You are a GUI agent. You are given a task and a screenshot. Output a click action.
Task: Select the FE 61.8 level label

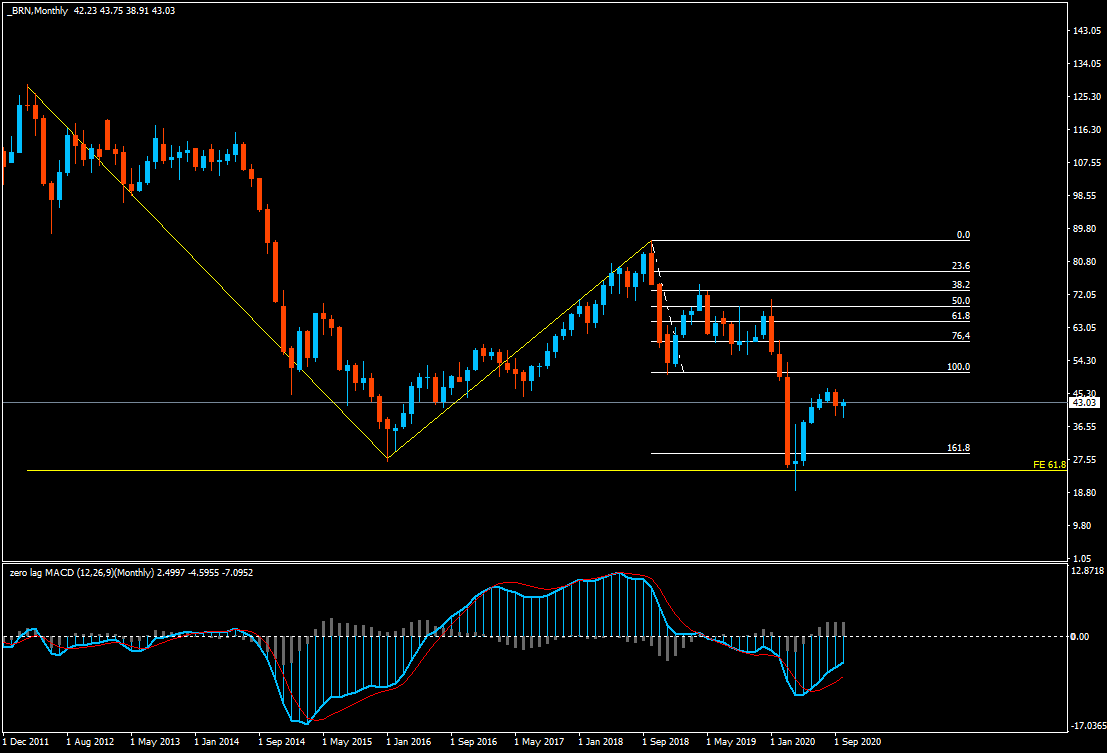[1049, 464]
